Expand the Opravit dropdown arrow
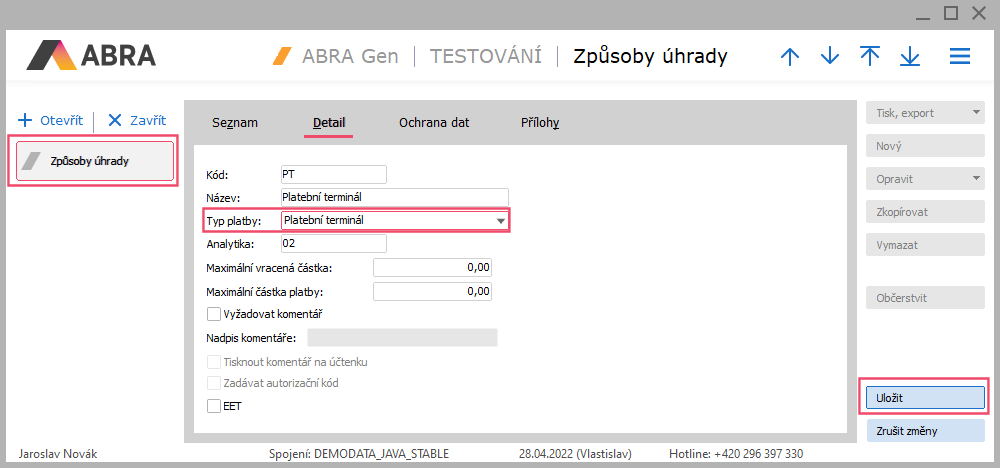Image resolution: width=1000 pixels, height=468 pixels. 976,180
